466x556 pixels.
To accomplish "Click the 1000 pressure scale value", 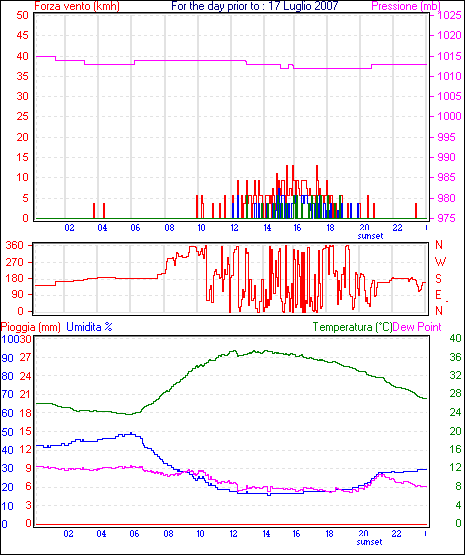I will point(449,117).
